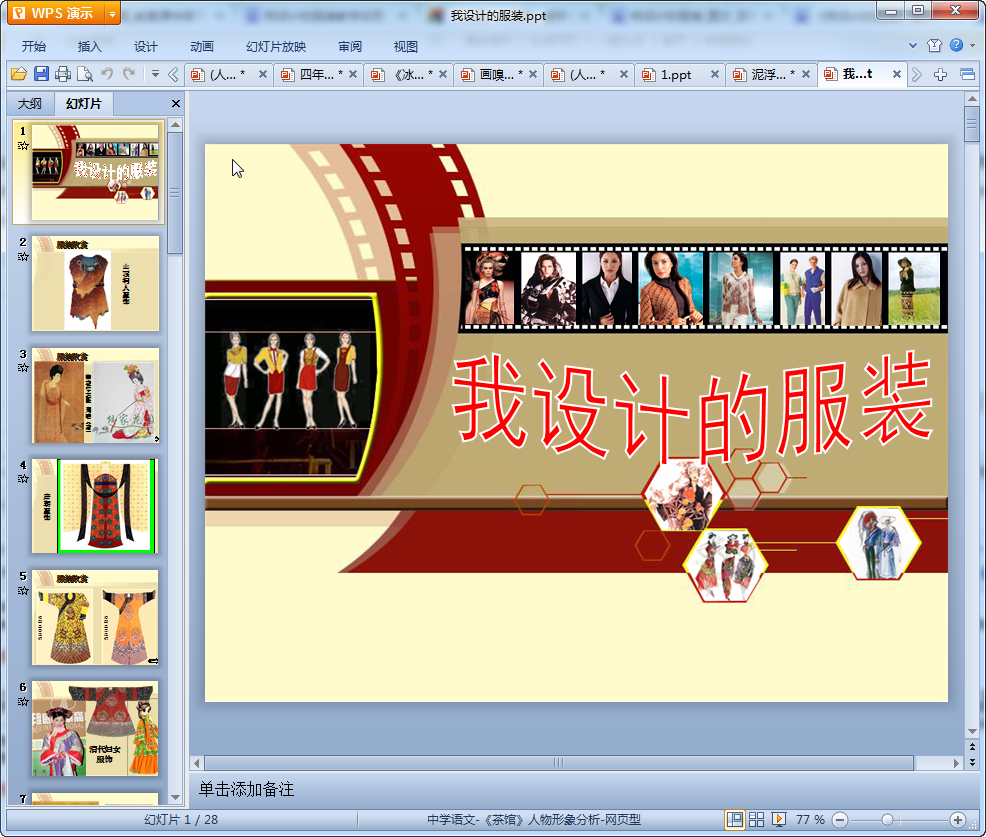Open Print Preview icon
Screen dimensions: 986x837
coord(85,74)
